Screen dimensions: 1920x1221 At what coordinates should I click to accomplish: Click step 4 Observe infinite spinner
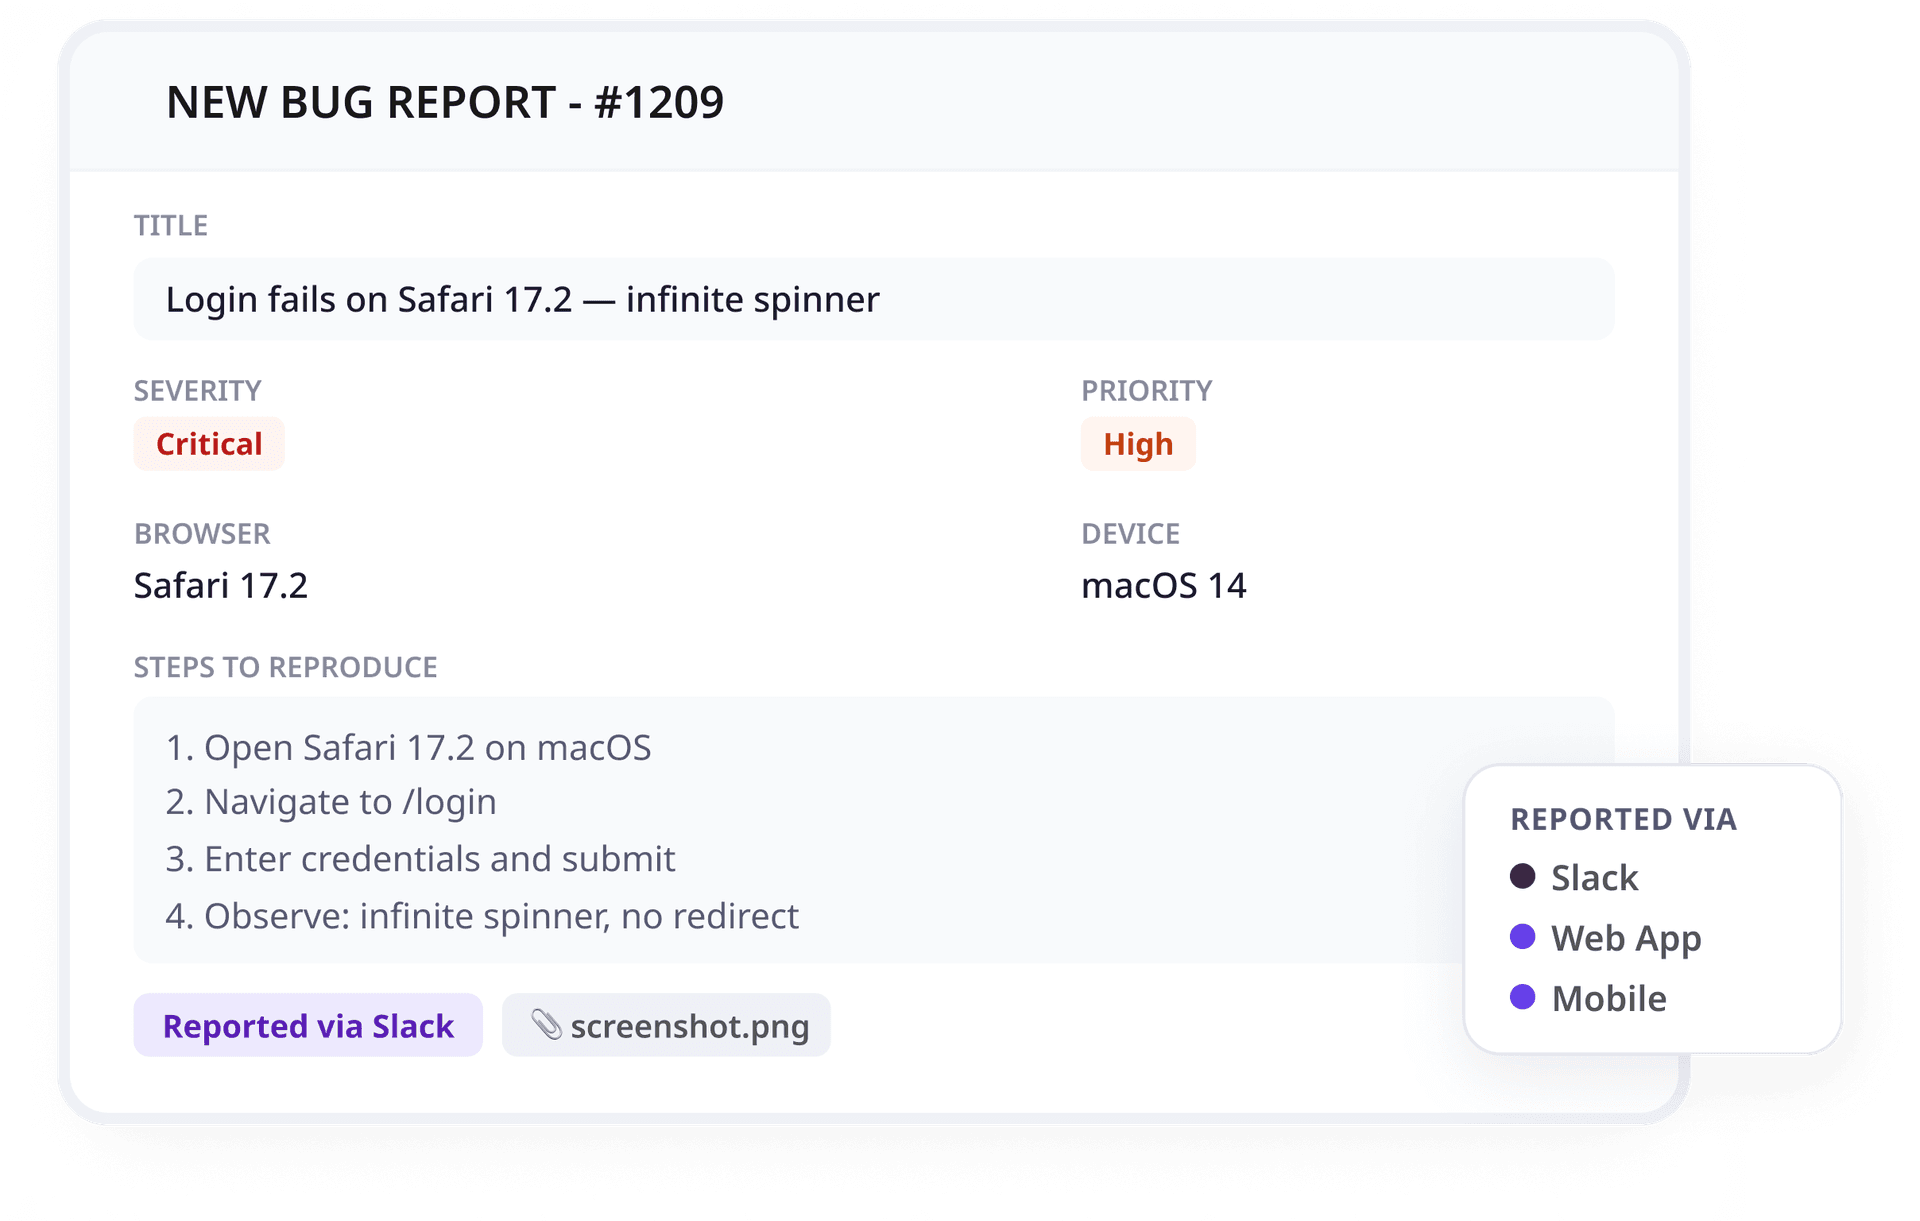482,916
